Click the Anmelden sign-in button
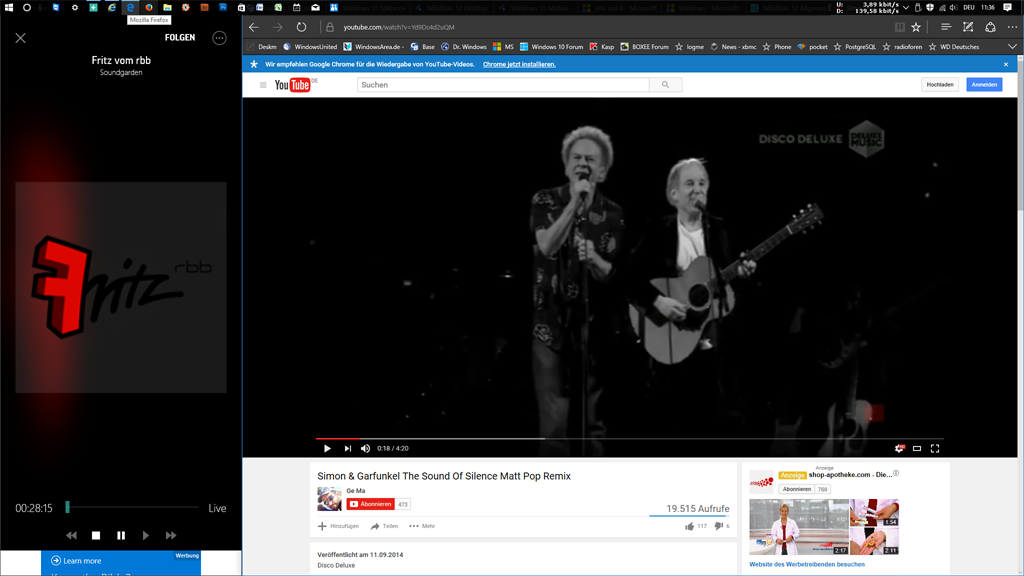This screenshot has height=576, width=1024. pyautogui.click(x=984, y=85)
